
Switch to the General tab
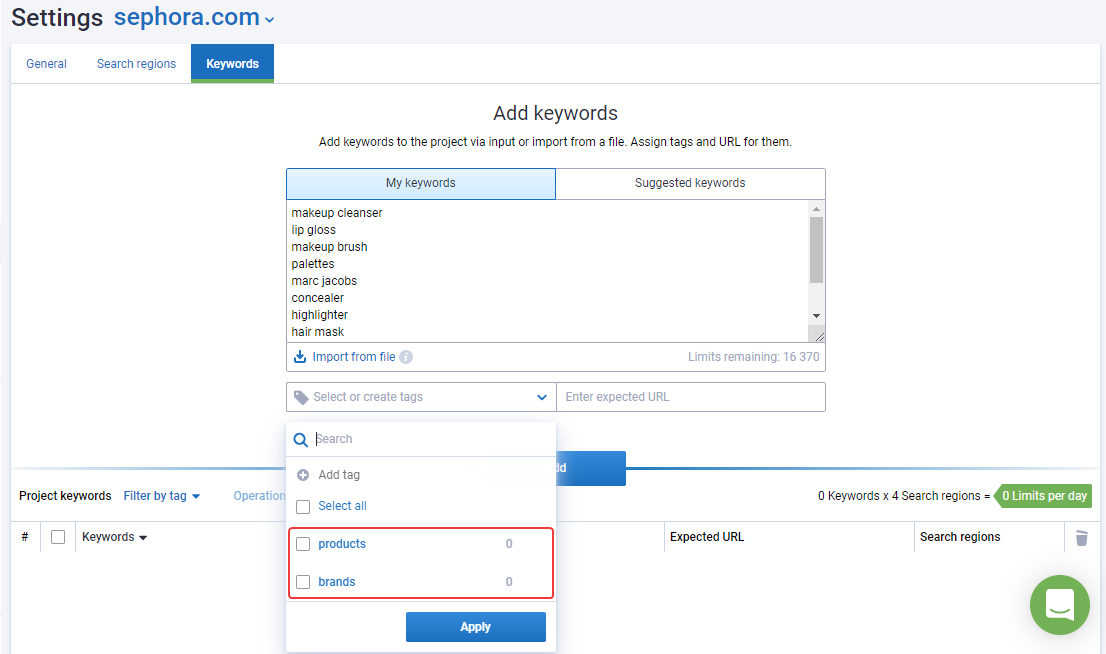[47, 63]
